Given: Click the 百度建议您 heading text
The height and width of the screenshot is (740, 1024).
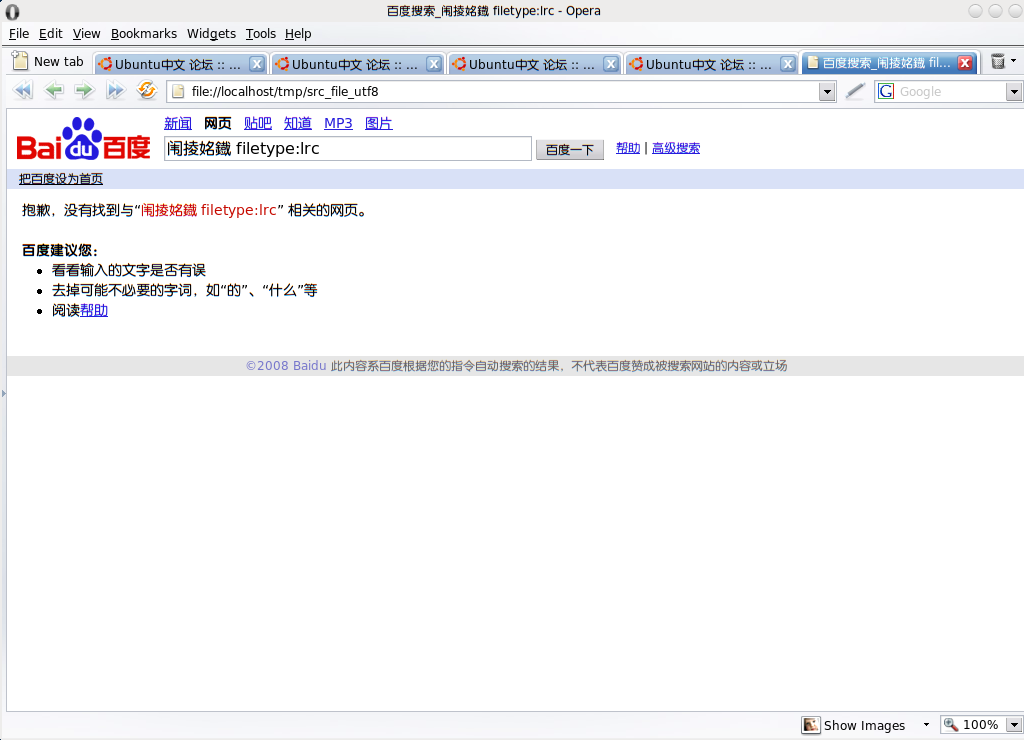Looking at the screenshot, I should coord(59,250).
